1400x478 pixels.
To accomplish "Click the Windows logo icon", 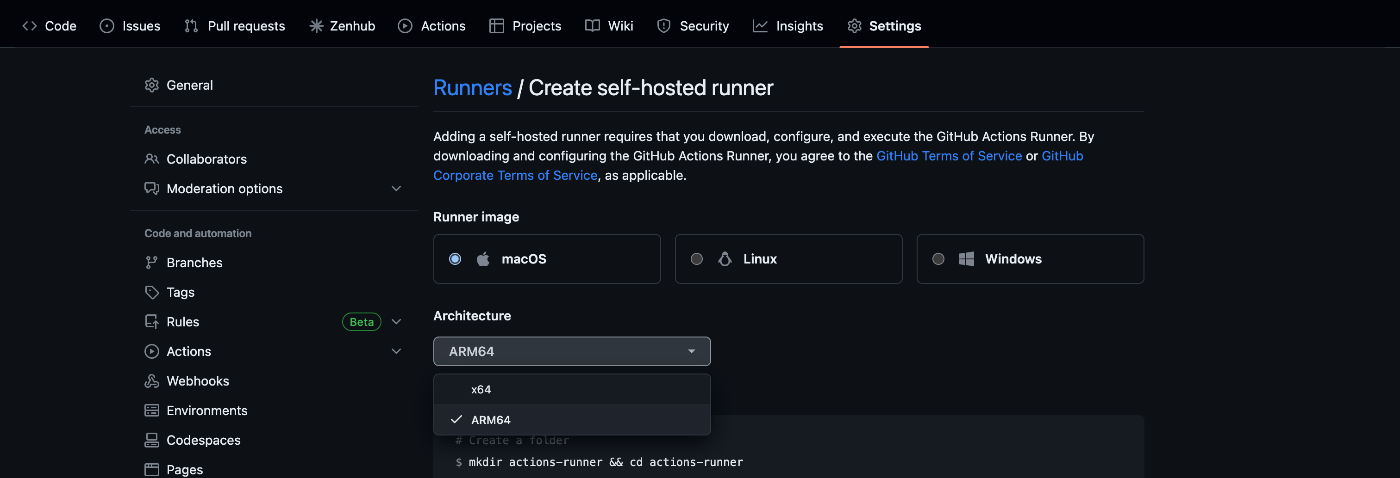I will pos(967,259).
